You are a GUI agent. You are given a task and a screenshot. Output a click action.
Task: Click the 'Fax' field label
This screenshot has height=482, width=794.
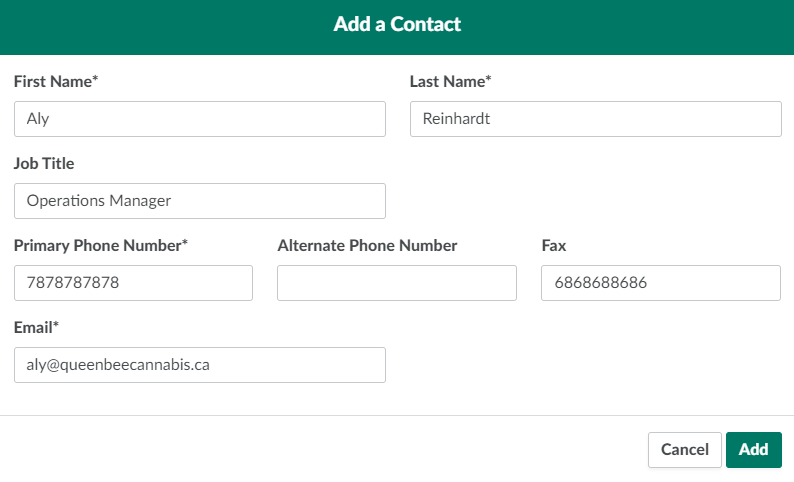[555, 246]
